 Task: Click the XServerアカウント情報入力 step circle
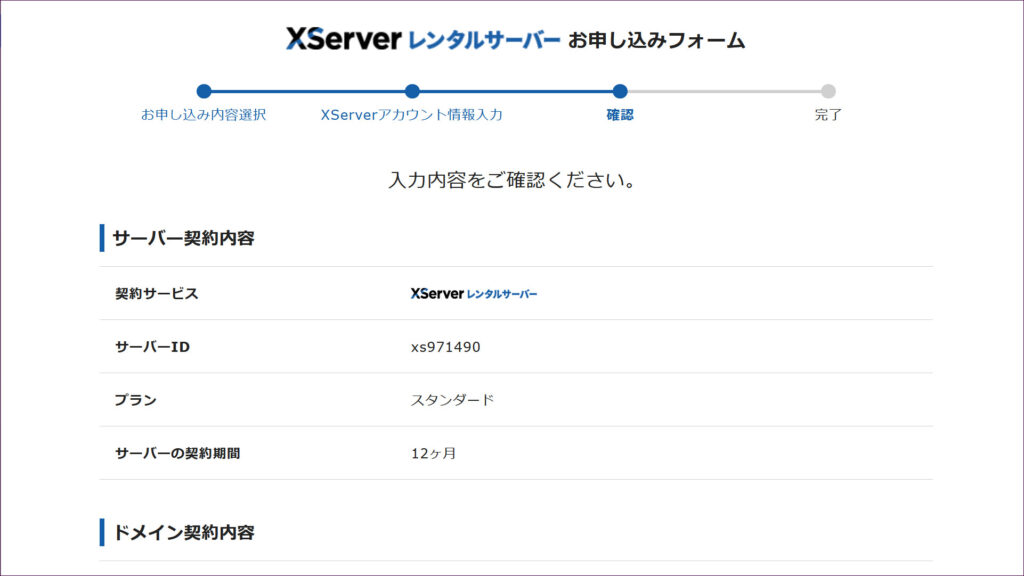point(412,91)
